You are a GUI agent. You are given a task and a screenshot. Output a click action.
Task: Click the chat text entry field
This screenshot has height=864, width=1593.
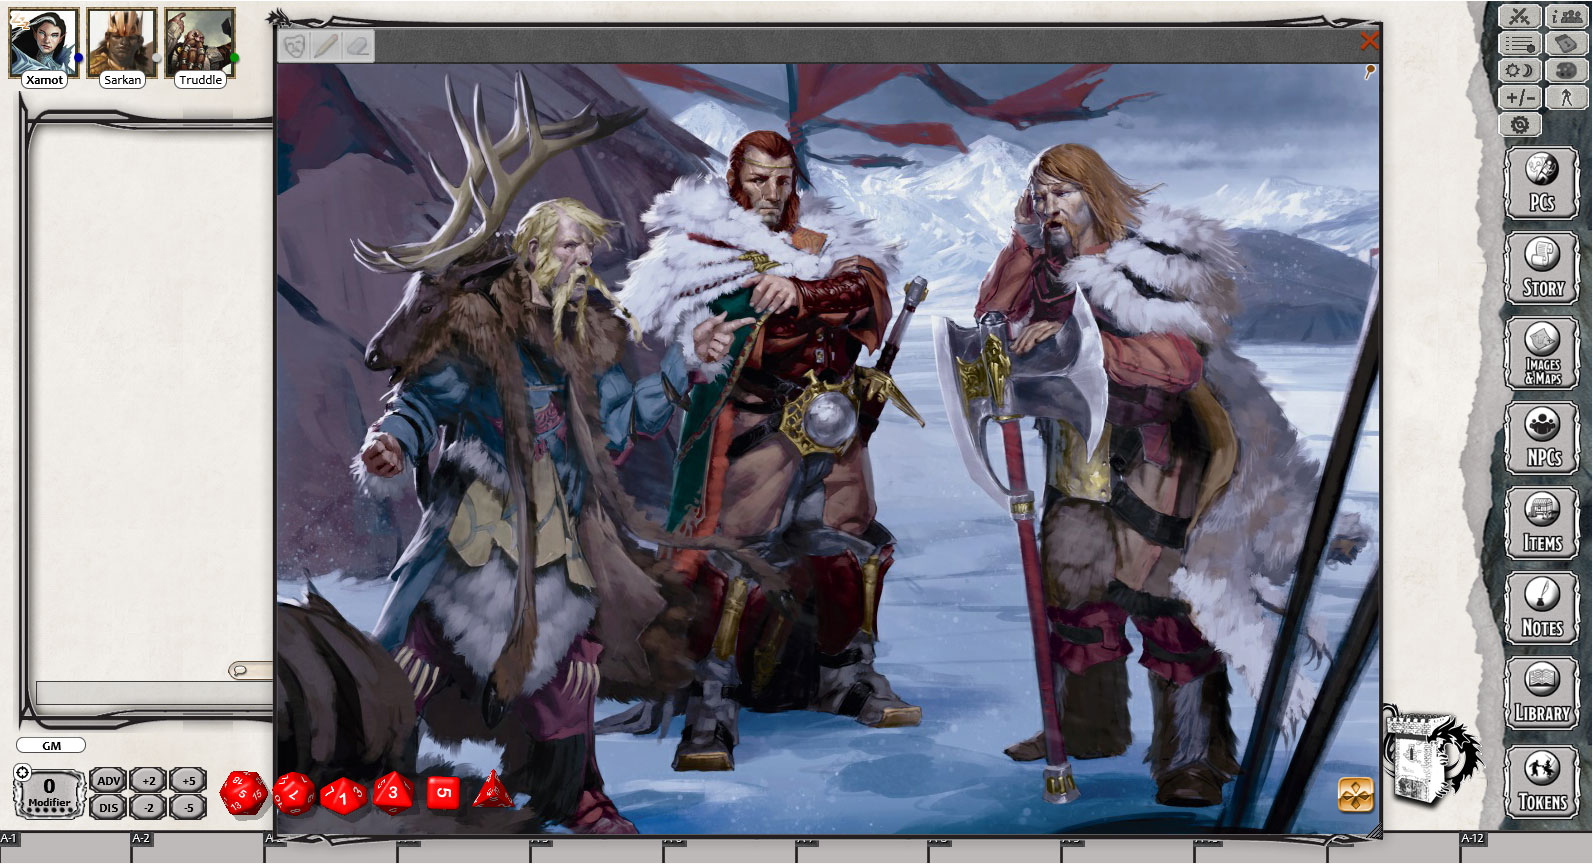pyautogui.click(x=150, y=692)
